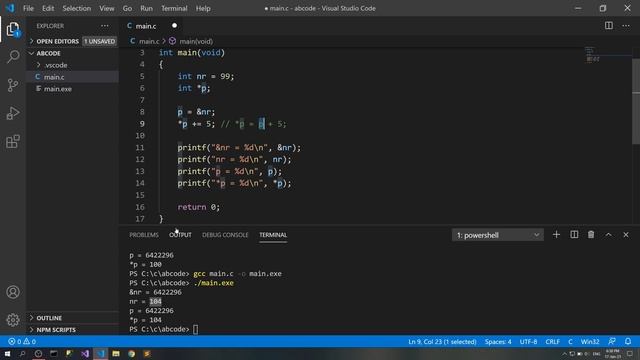Viewport: 640px width, 360px height.
Task: Change indentation via Spaces: 4
Action: [498, 342]
